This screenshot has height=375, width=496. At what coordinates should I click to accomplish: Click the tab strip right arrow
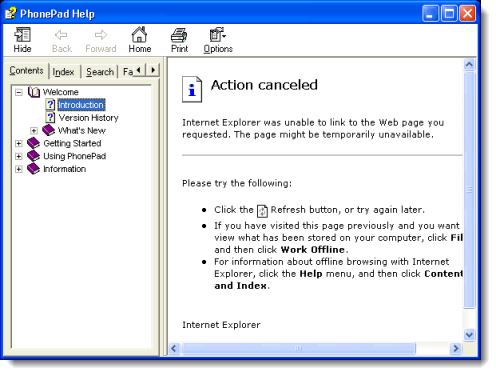coord(153,70)
